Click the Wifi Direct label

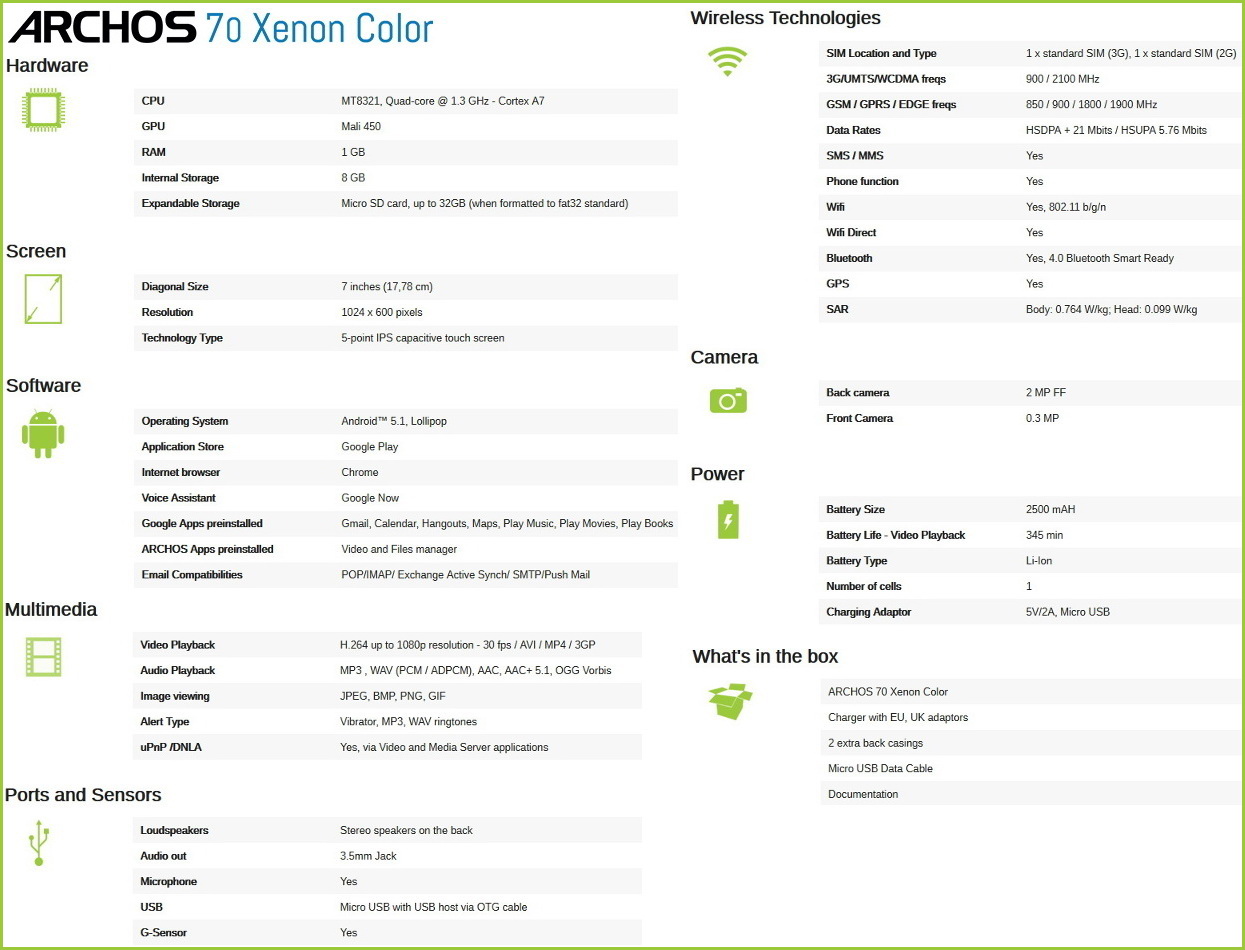(851, 233)
